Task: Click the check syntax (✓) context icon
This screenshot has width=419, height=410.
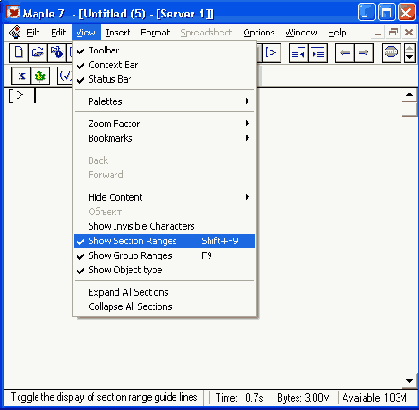Action: pos(65,76)
